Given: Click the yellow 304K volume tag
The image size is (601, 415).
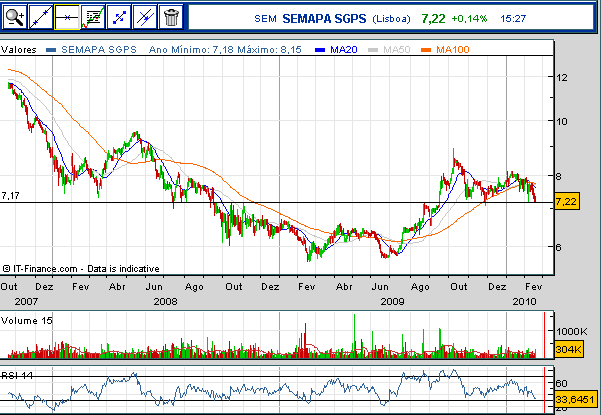Looking at the screenshot, I should click(569, 349).
